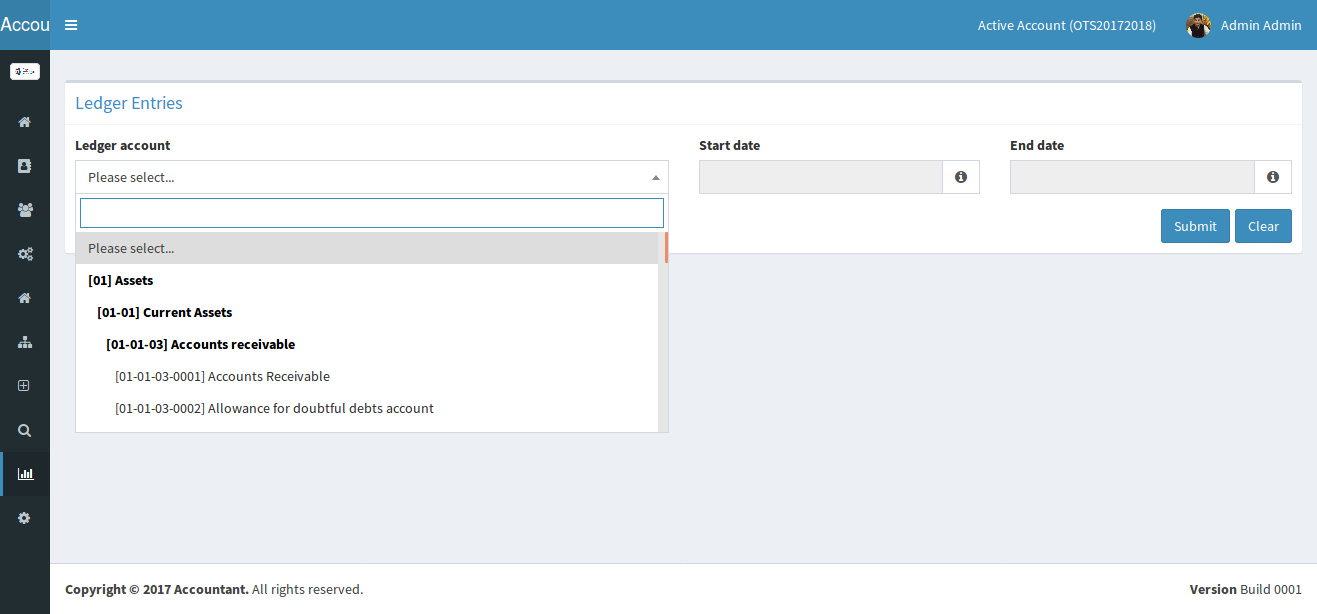The width and height of the screenshot is (1317, 614).
Task: Click the Accountant brand title
Action: coord(25,25)
